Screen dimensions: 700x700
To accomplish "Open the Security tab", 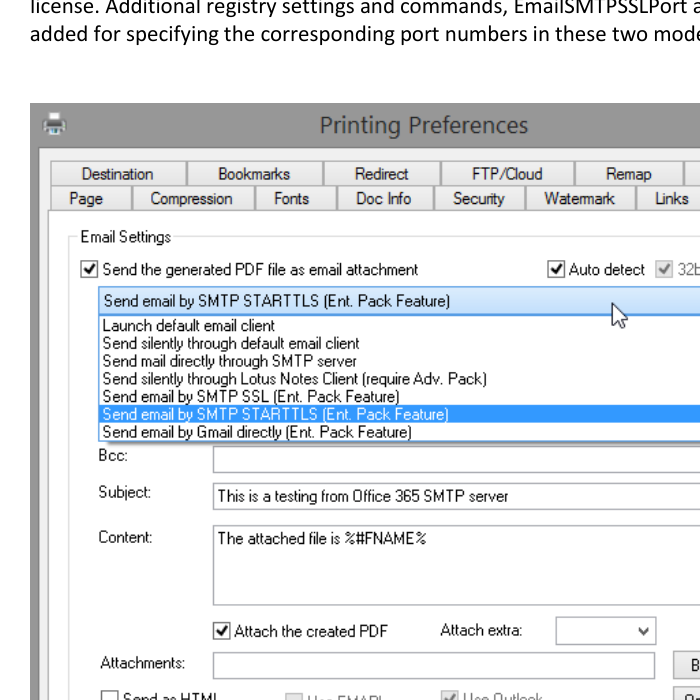I will tap(479, 199).
